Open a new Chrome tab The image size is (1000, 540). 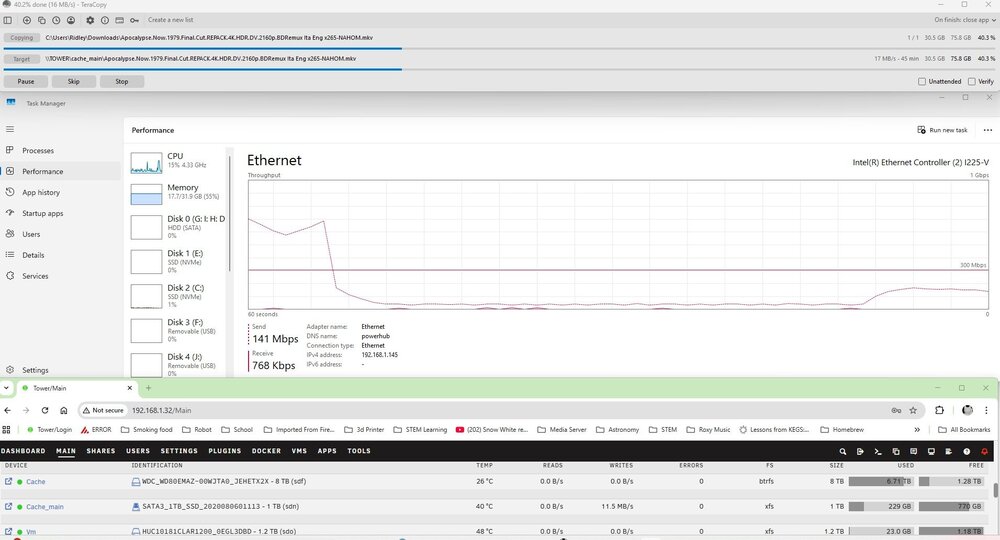pyautogui.click(x=149, y=388)
